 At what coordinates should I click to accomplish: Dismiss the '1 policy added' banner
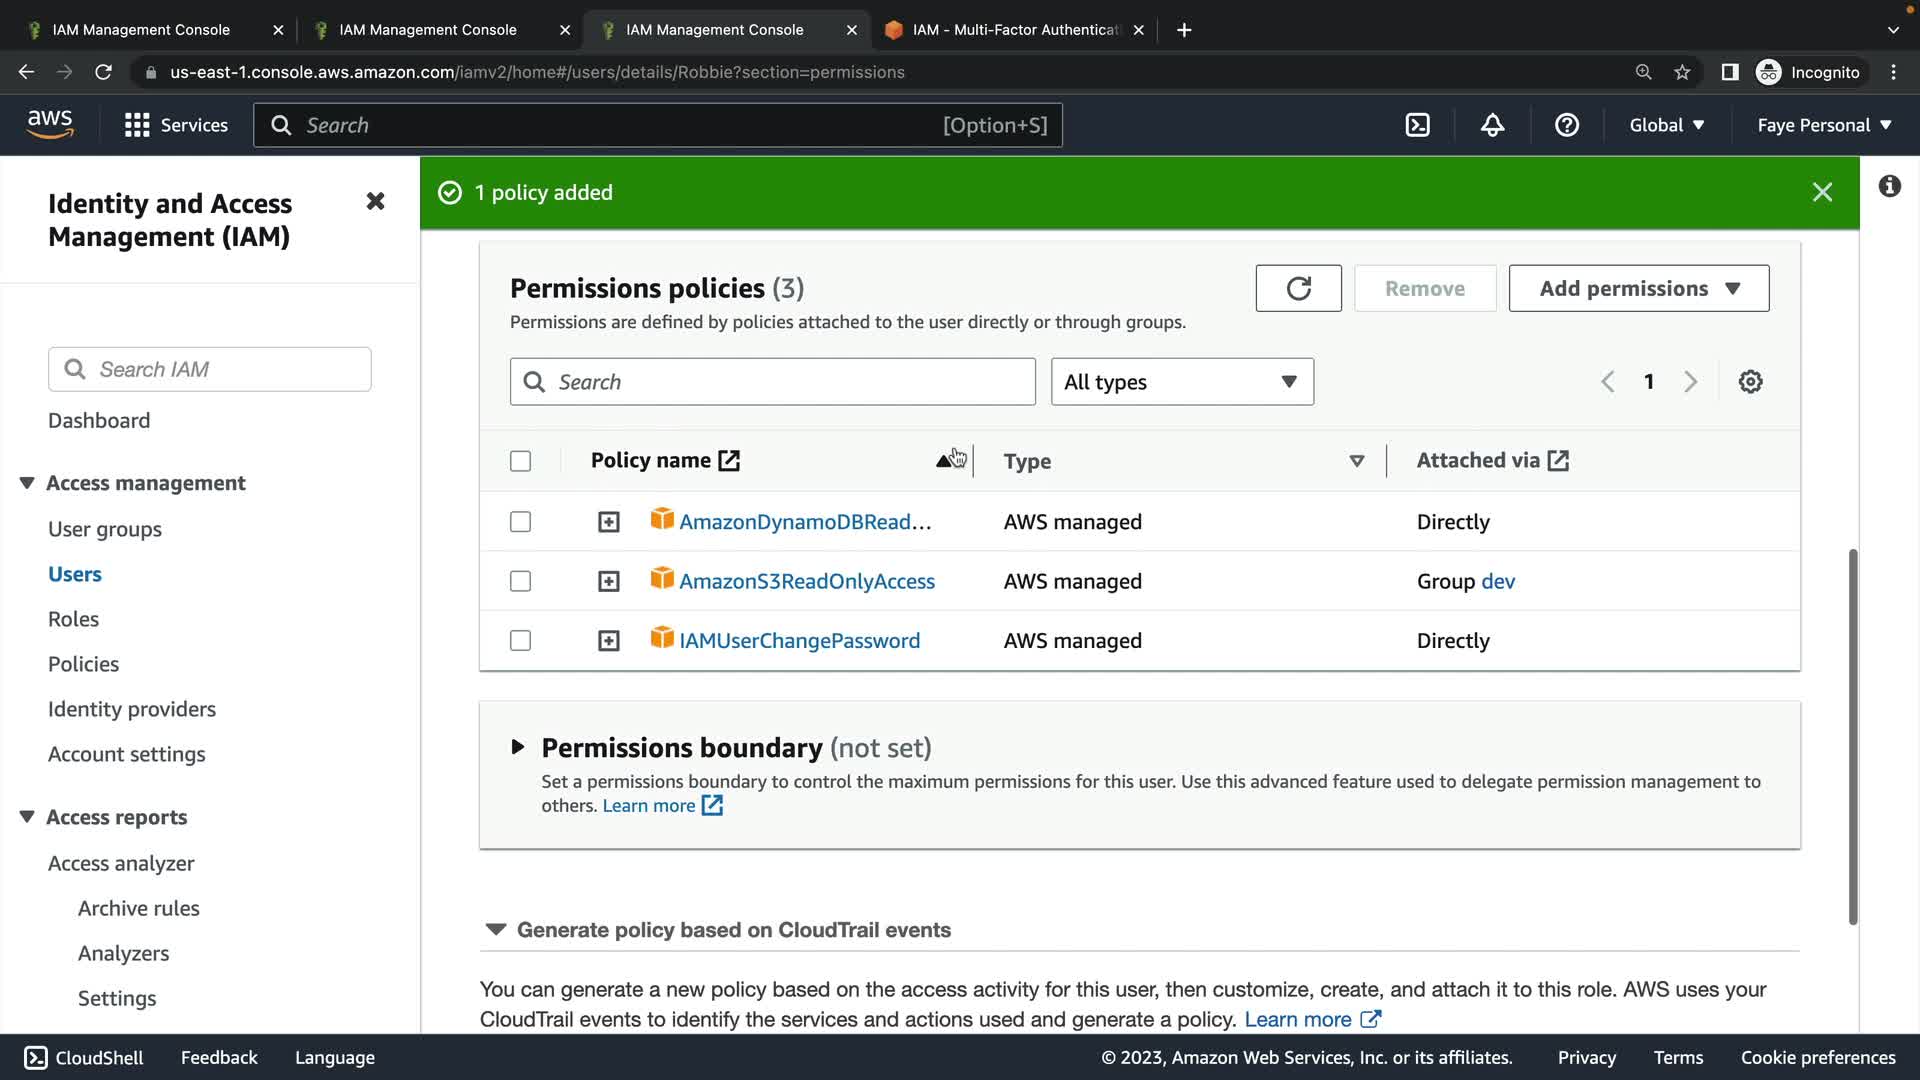(x=1822, y=192)
